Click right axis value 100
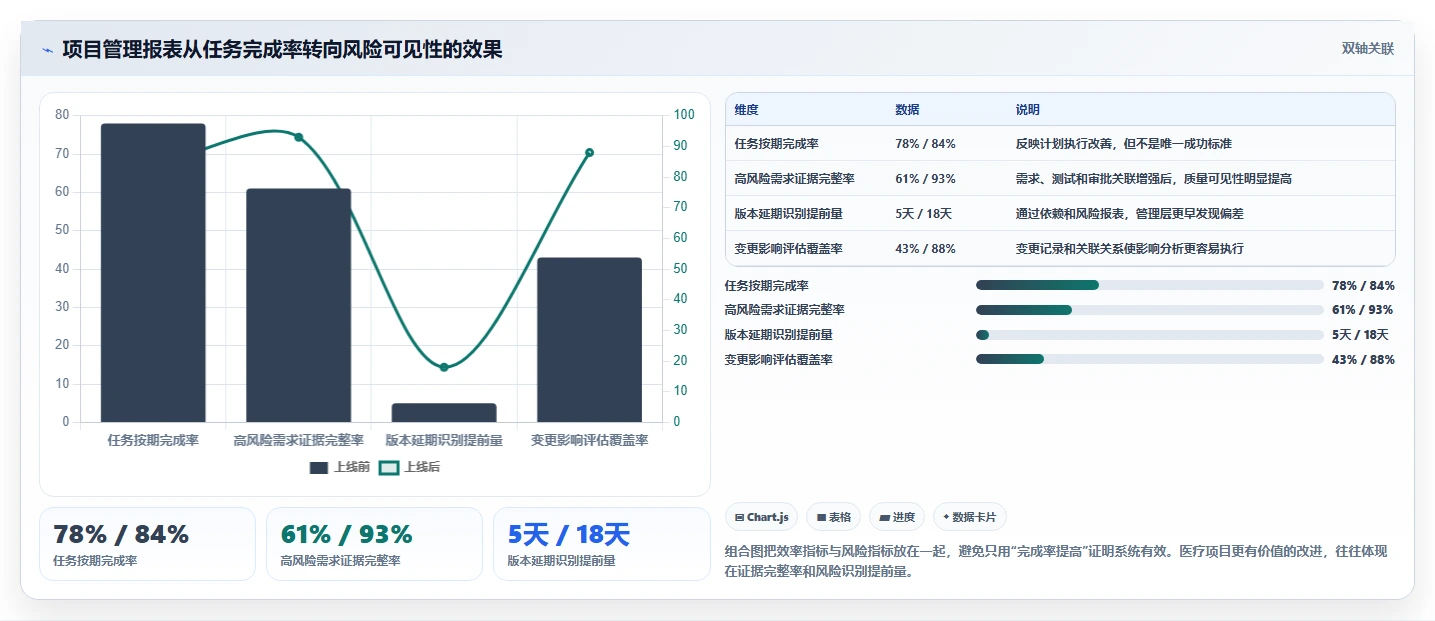The image size is (1435, 621). click(x=684, y=115)
